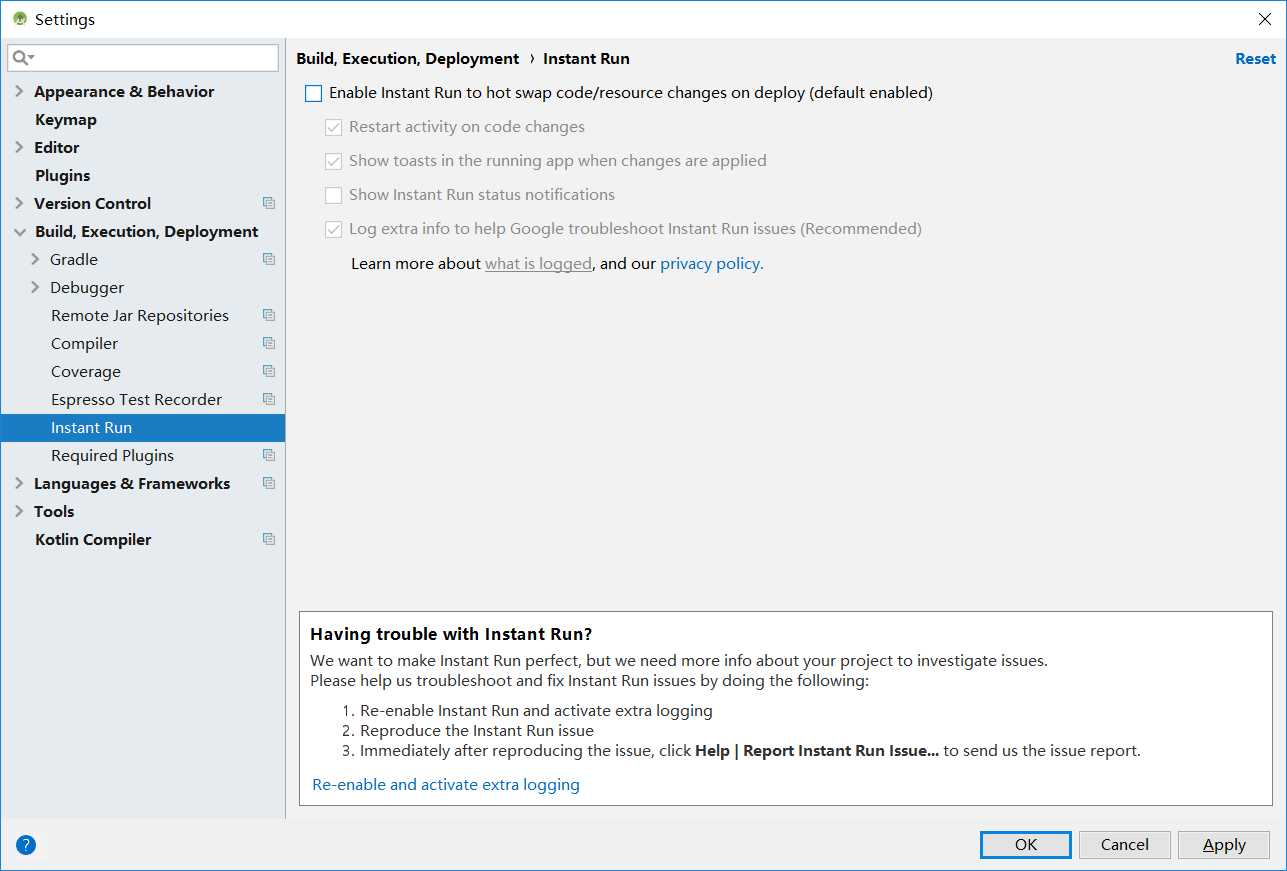Click the help question mark icon
Viewport: 1287px width, 871px height.
coord(26,845)
